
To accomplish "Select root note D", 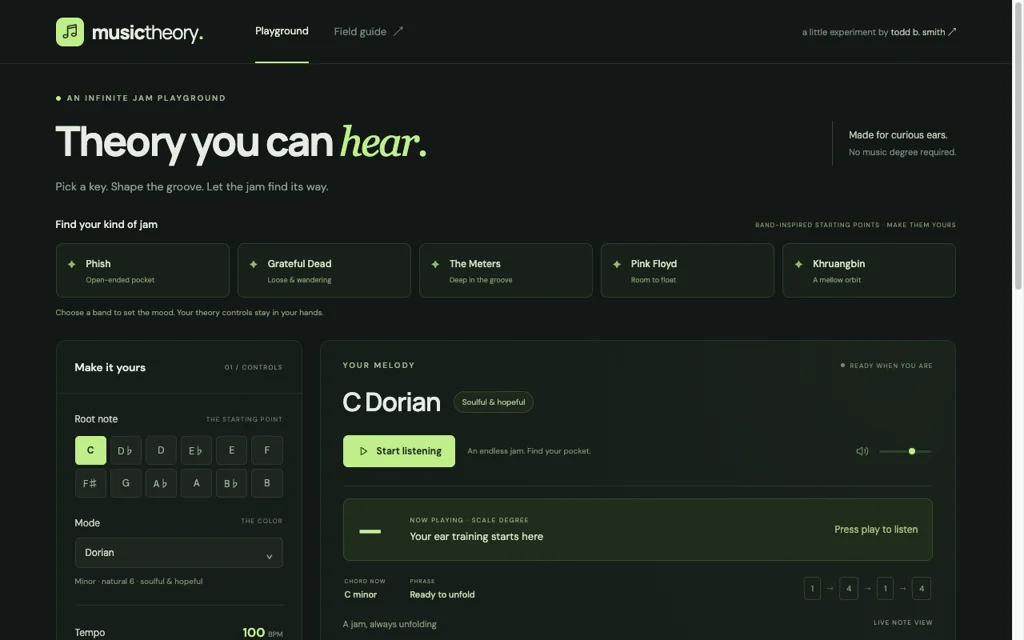I will [161, 450].
